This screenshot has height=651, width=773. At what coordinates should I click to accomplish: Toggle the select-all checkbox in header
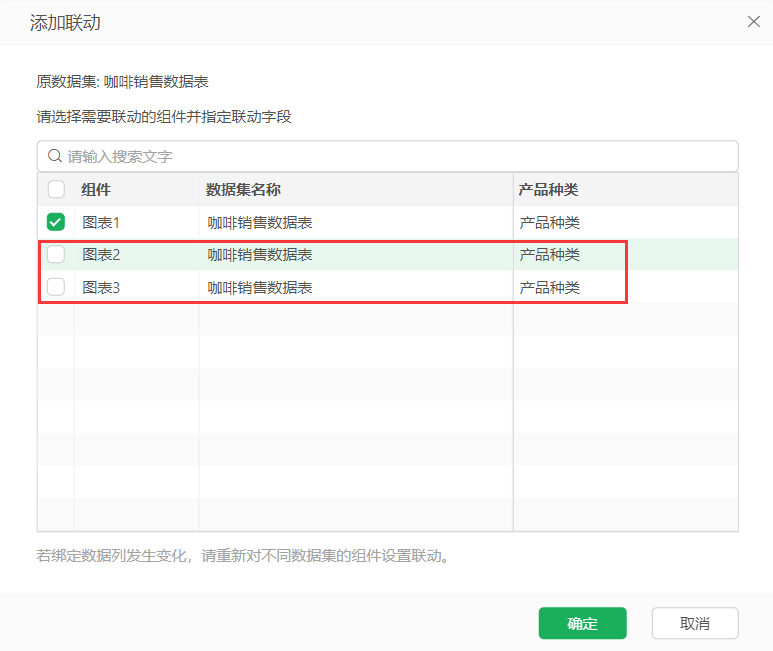pos(56,189)
